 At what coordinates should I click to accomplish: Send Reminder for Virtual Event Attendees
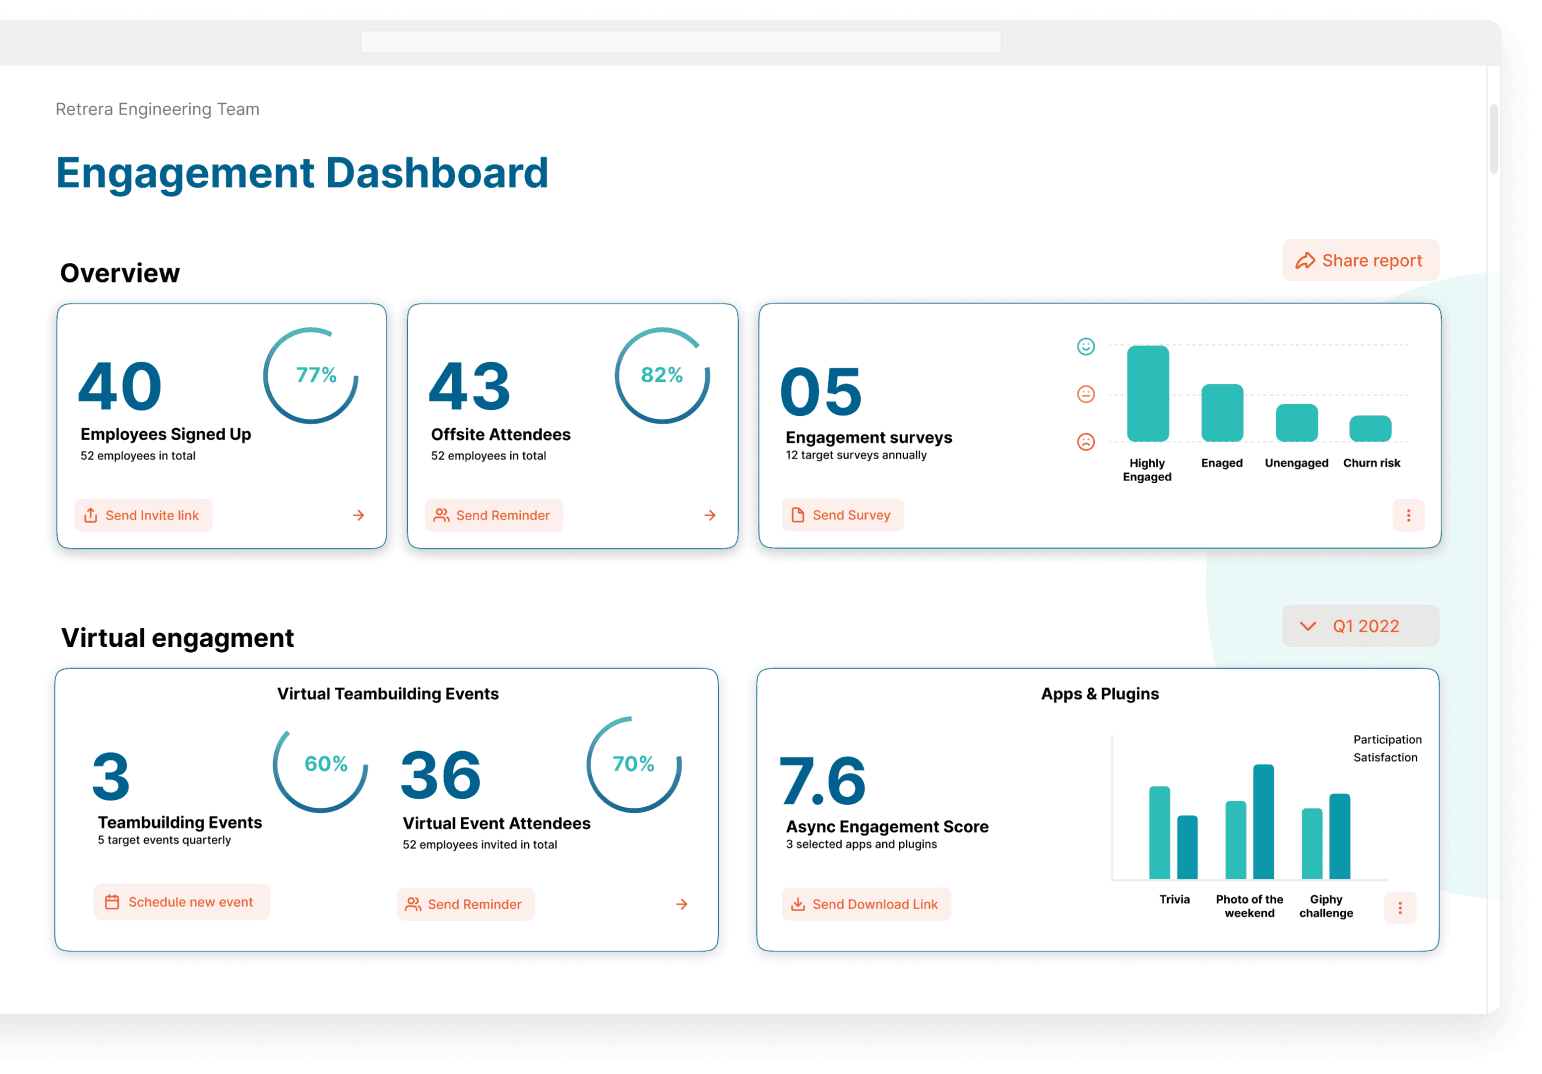pyautogui.click(x=465, y=904)
